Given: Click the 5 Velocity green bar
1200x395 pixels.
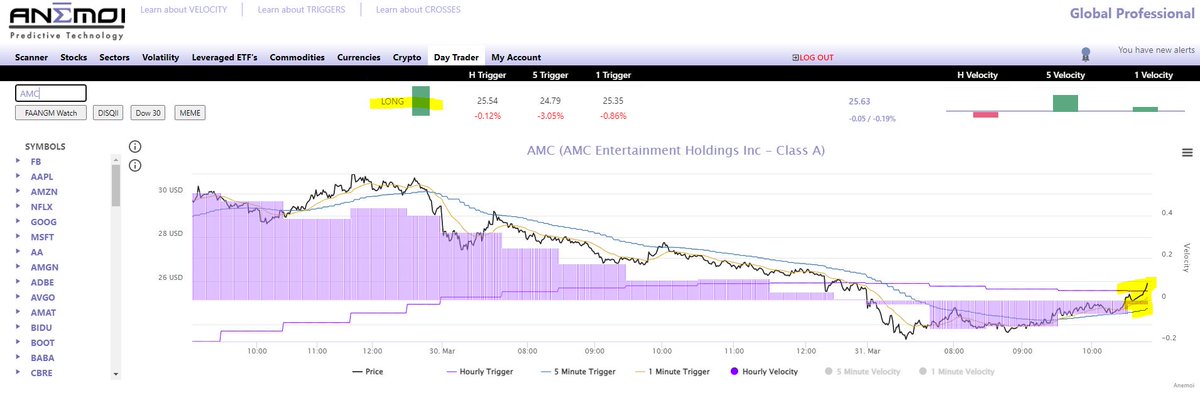Looking at the screenshot, I should click(x=1065, y=103).
